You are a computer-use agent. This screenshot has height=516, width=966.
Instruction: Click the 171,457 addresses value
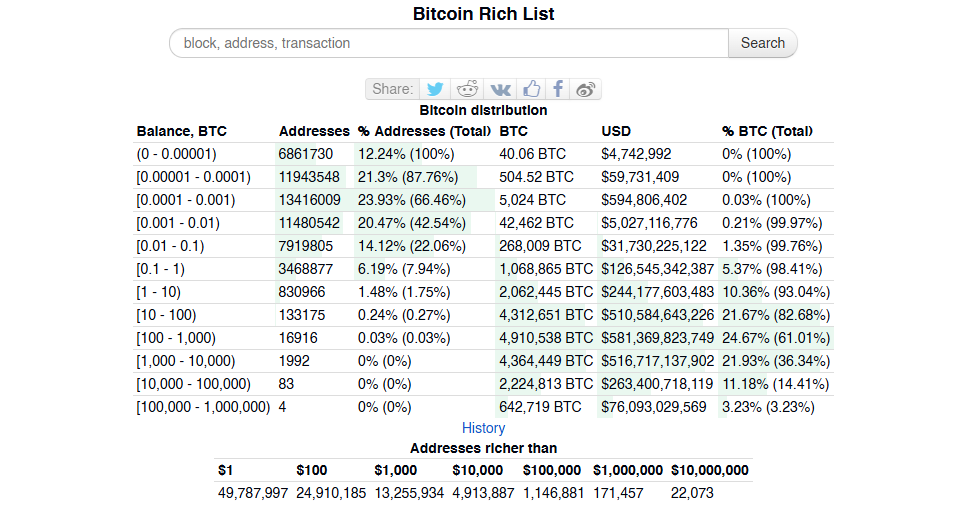[x=618, y=493]
